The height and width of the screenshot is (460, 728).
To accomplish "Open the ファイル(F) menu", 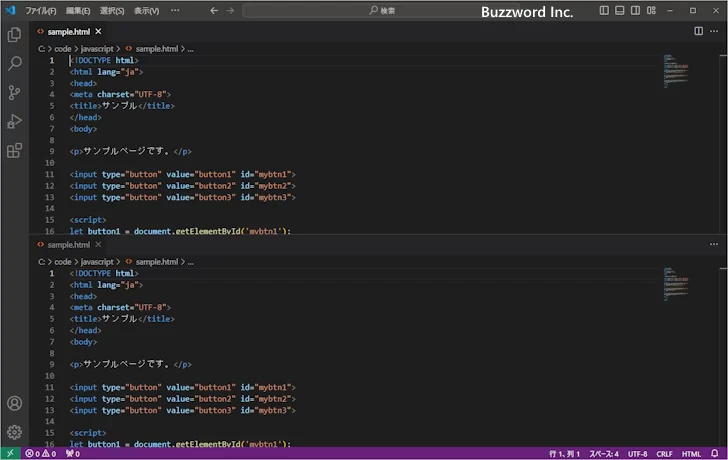I will click(x=40, y=10).
